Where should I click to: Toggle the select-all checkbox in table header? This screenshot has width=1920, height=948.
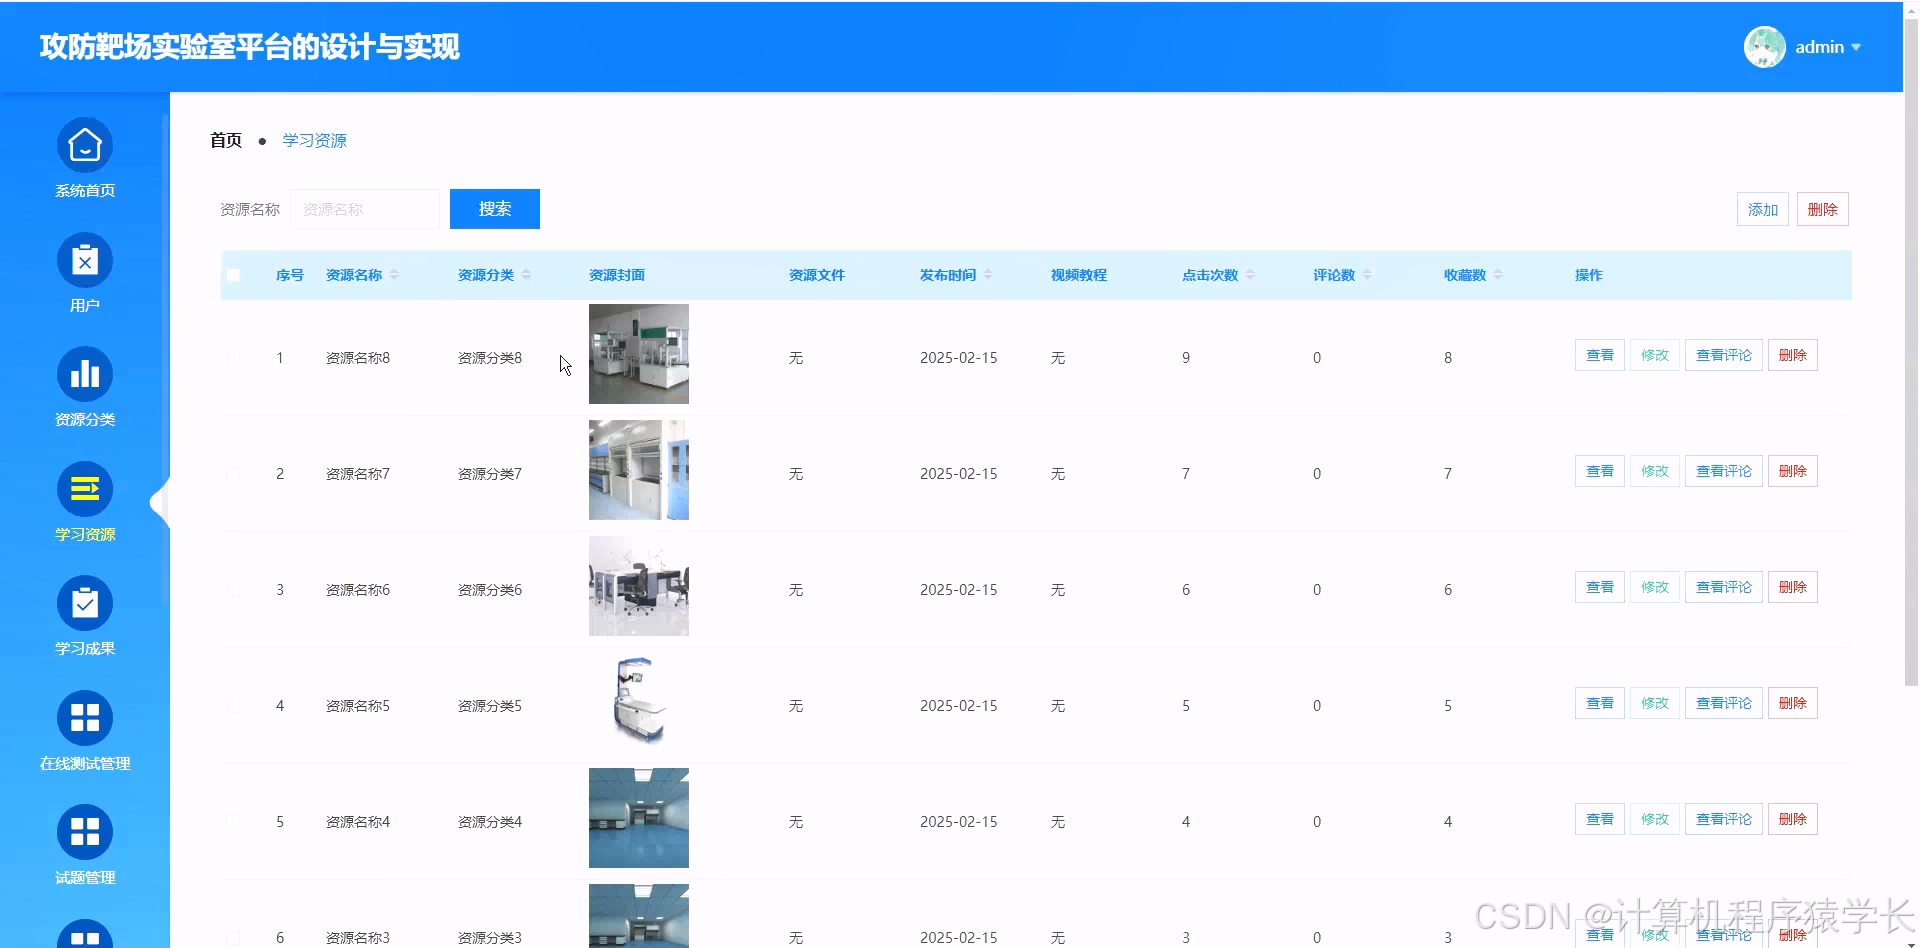(x=233, y=275)
